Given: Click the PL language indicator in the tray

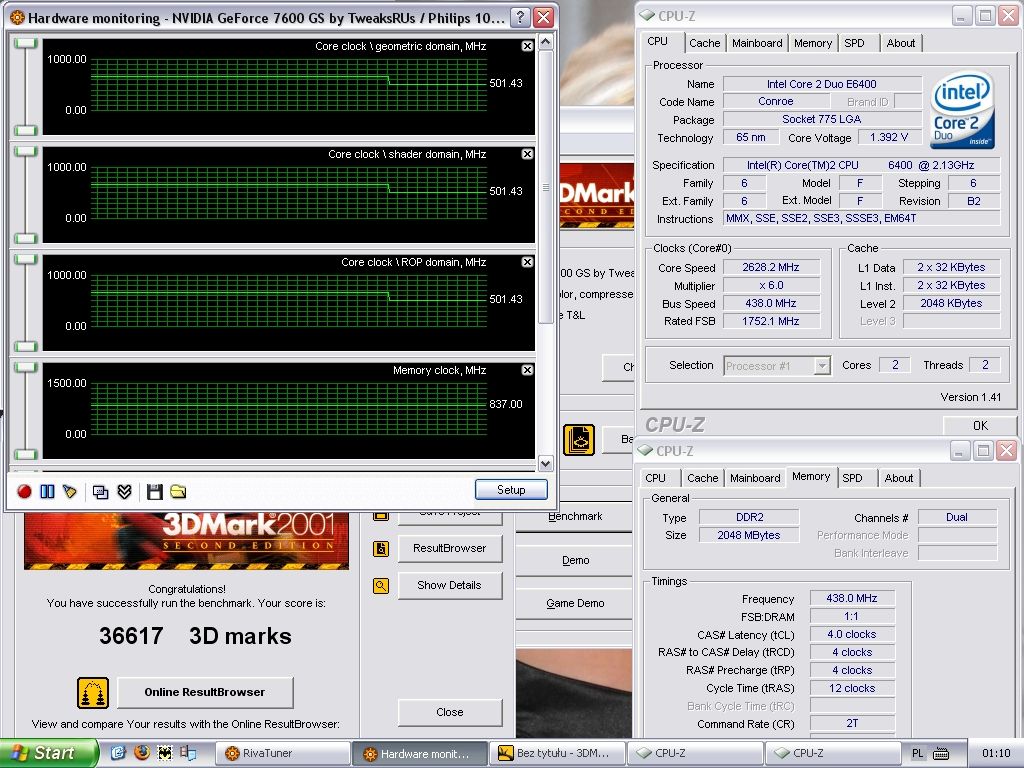Looking at the screenshot, I should coord(918,754).
